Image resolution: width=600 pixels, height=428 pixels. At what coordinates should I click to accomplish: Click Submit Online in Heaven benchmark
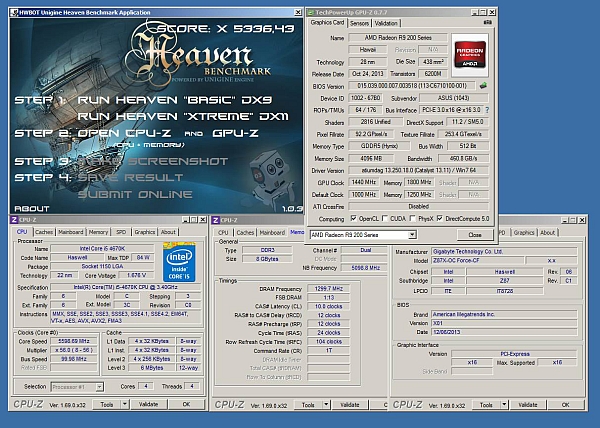point(135,194)
